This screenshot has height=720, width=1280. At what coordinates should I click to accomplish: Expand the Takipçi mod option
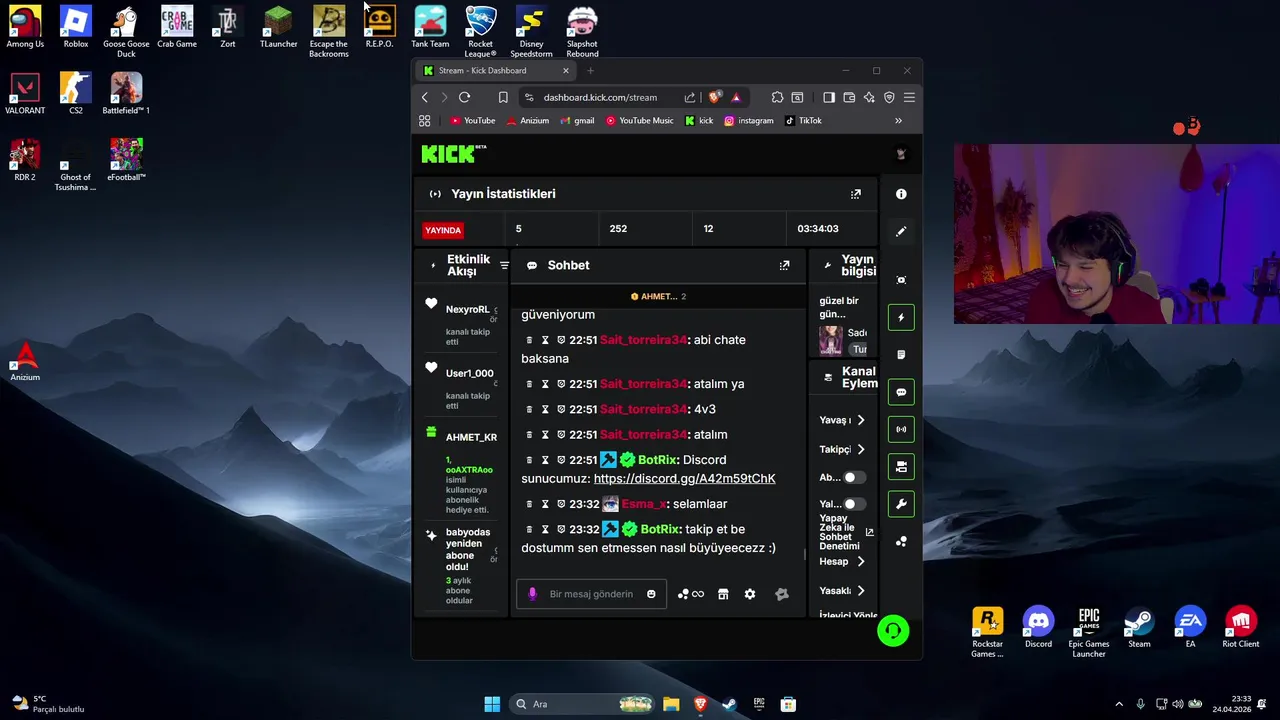click(x=860, y=449)
